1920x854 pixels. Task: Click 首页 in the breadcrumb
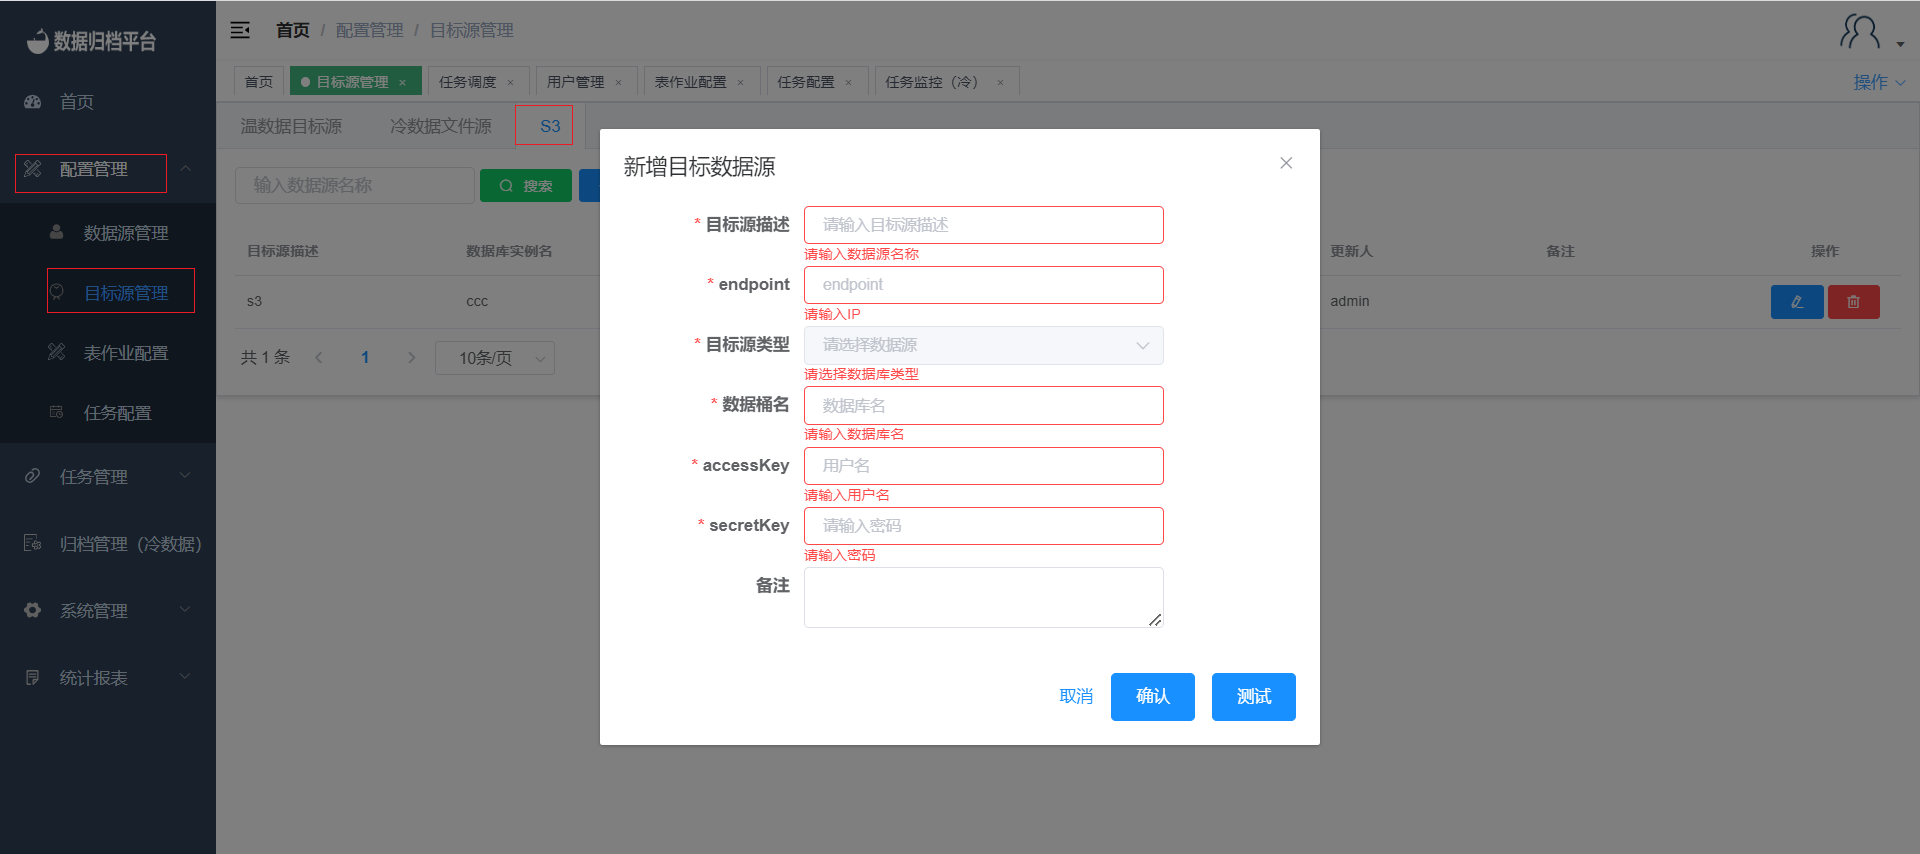(x=293, y=30)
